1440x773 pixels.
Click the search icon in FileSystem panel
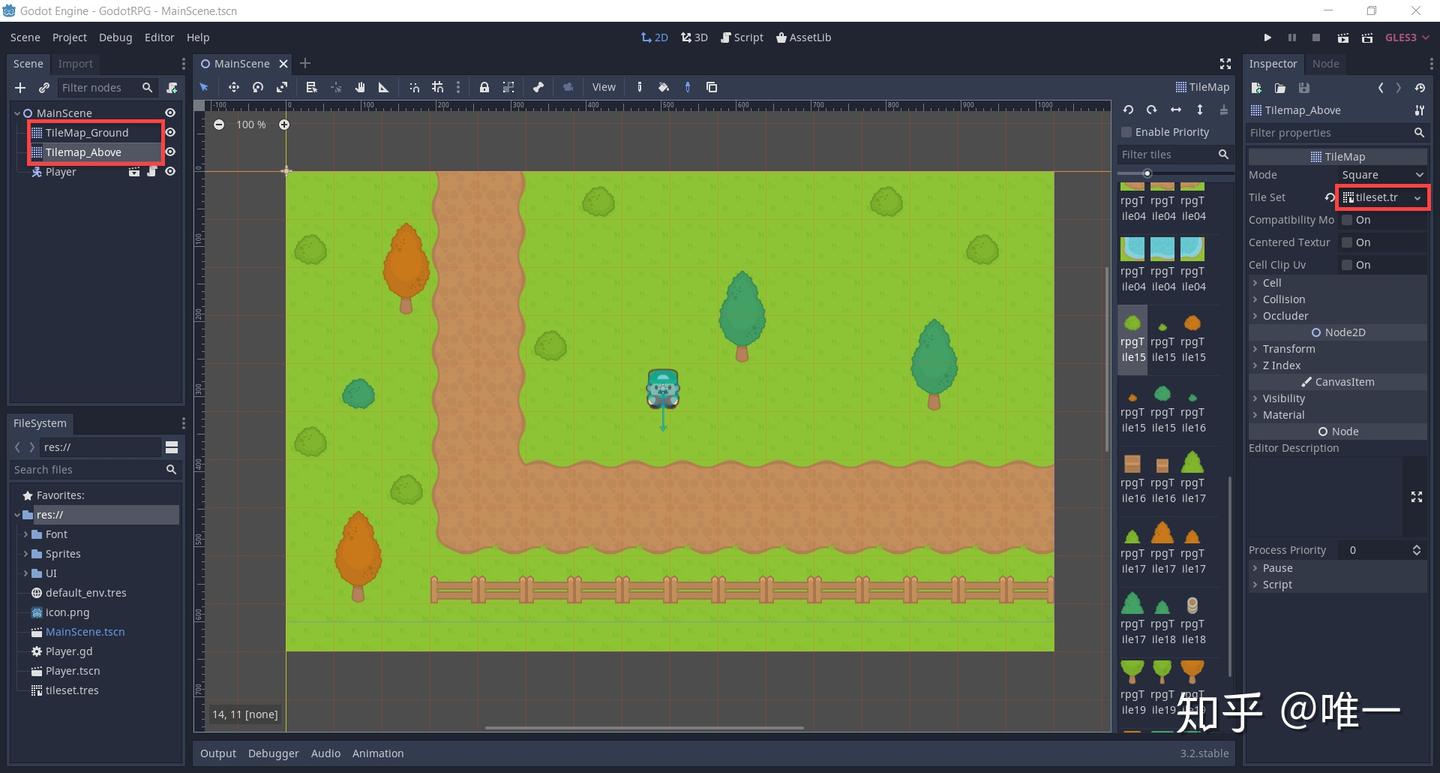170,469
